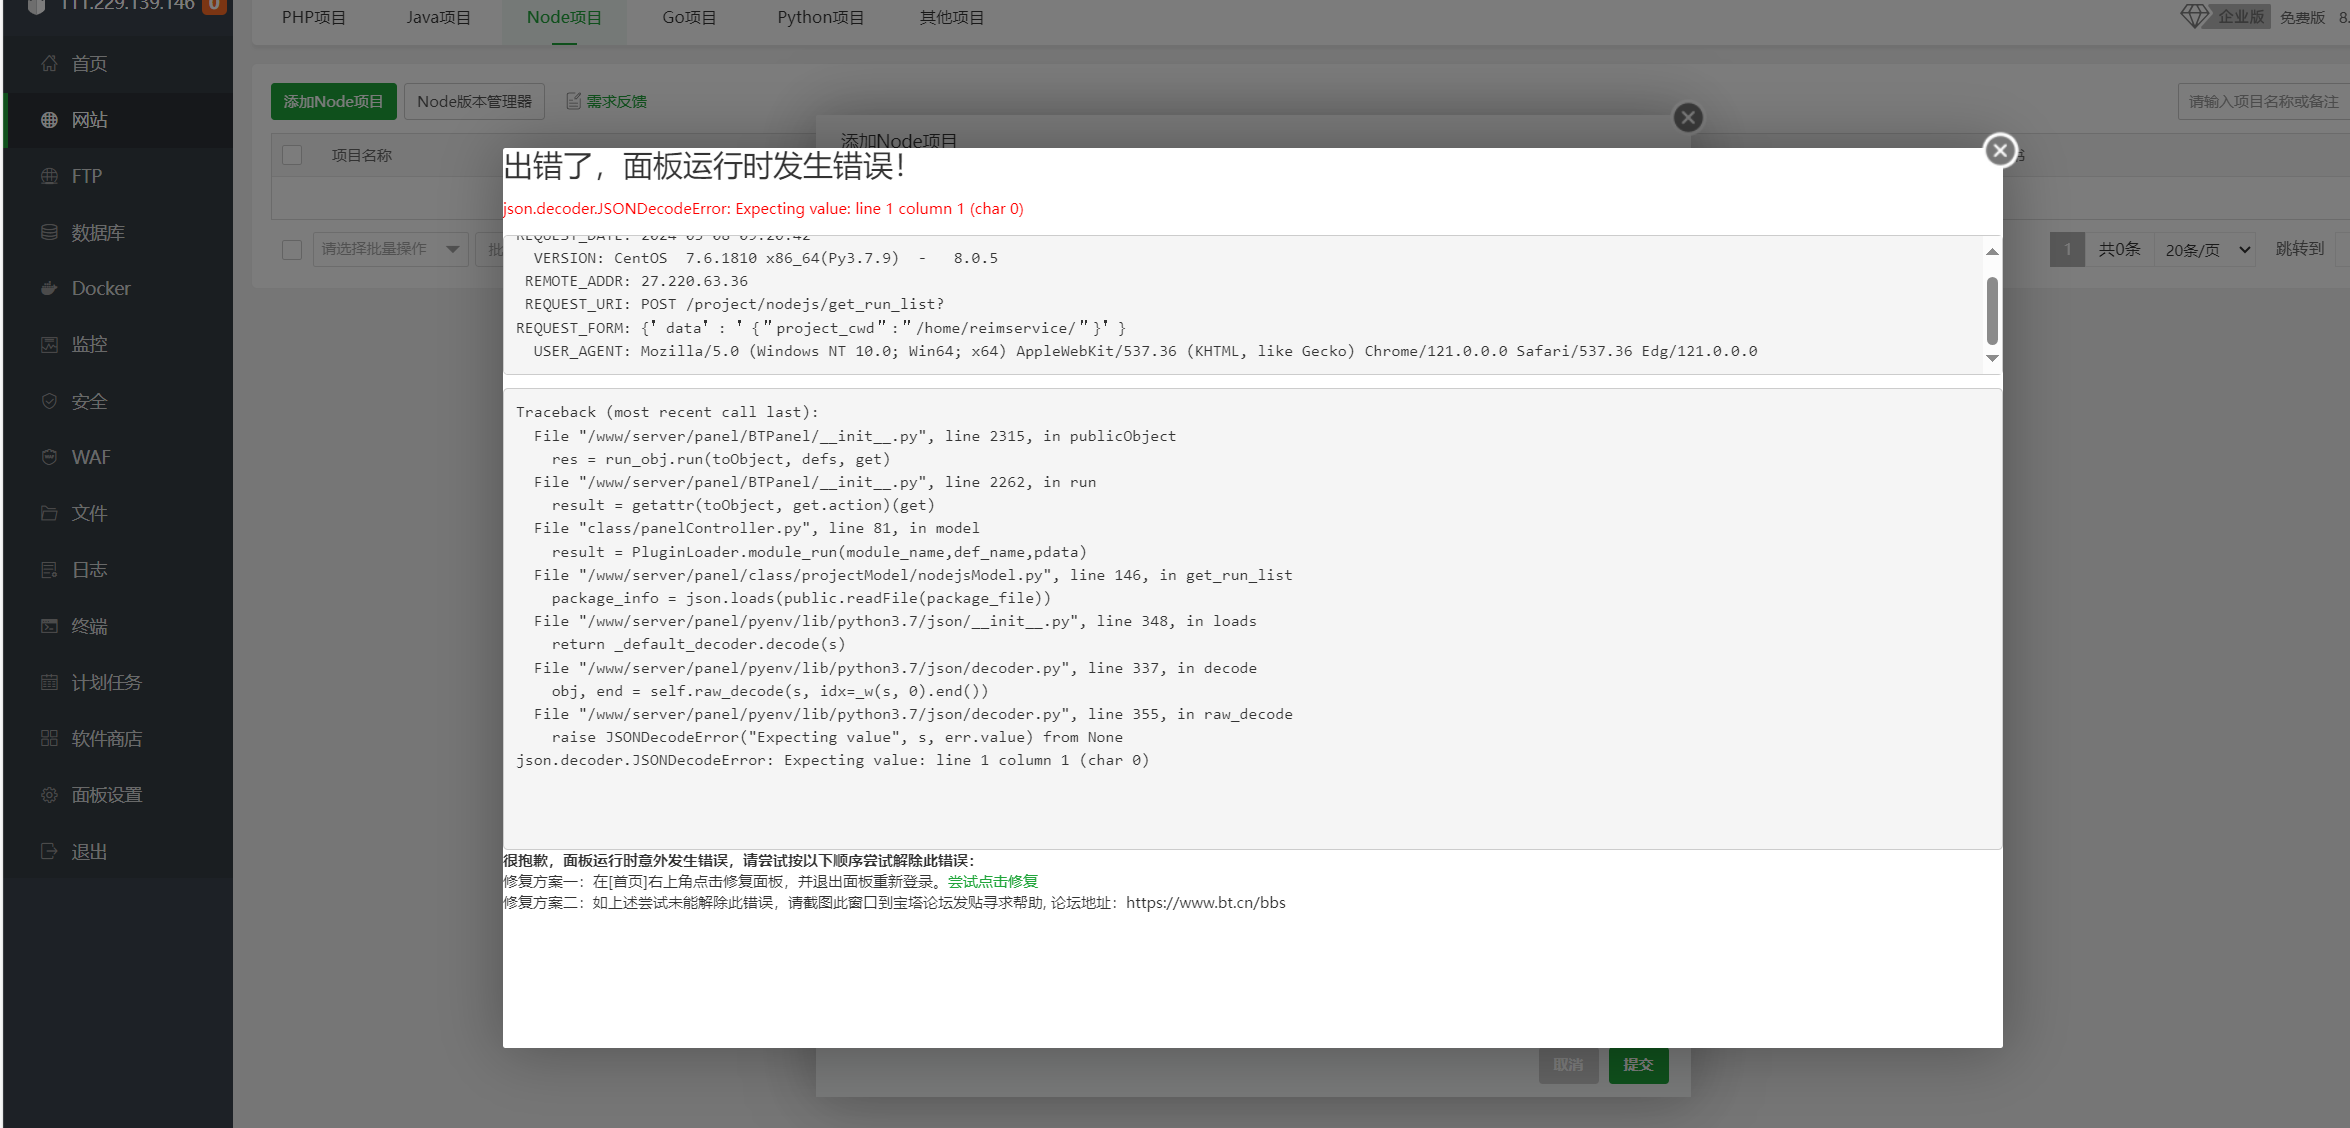Open 首页 in sidebar menu
This screenshot has height=1128, width=2350.
(x=89, y=63)
